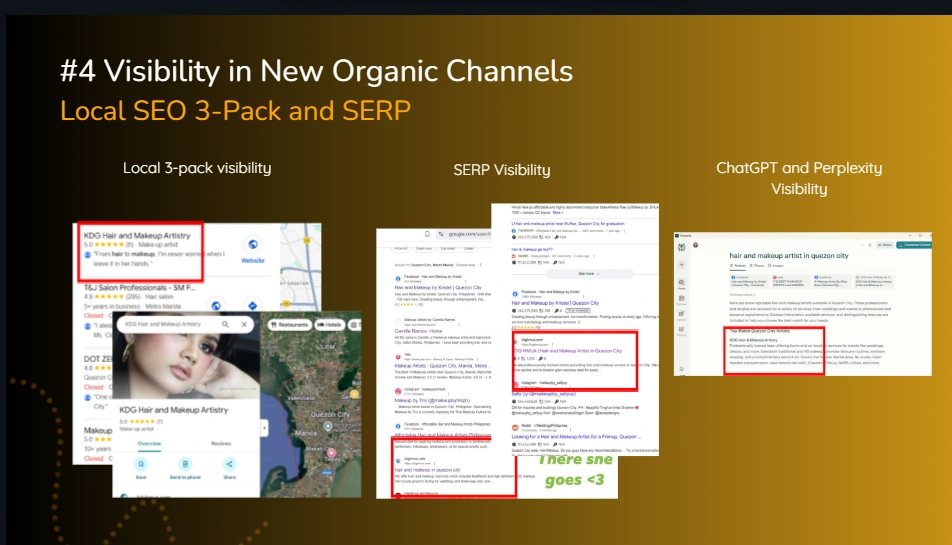Screen dimensions: 952x545
Task: Click second Facebook source card in Perplexity
Action: point(832,281)
